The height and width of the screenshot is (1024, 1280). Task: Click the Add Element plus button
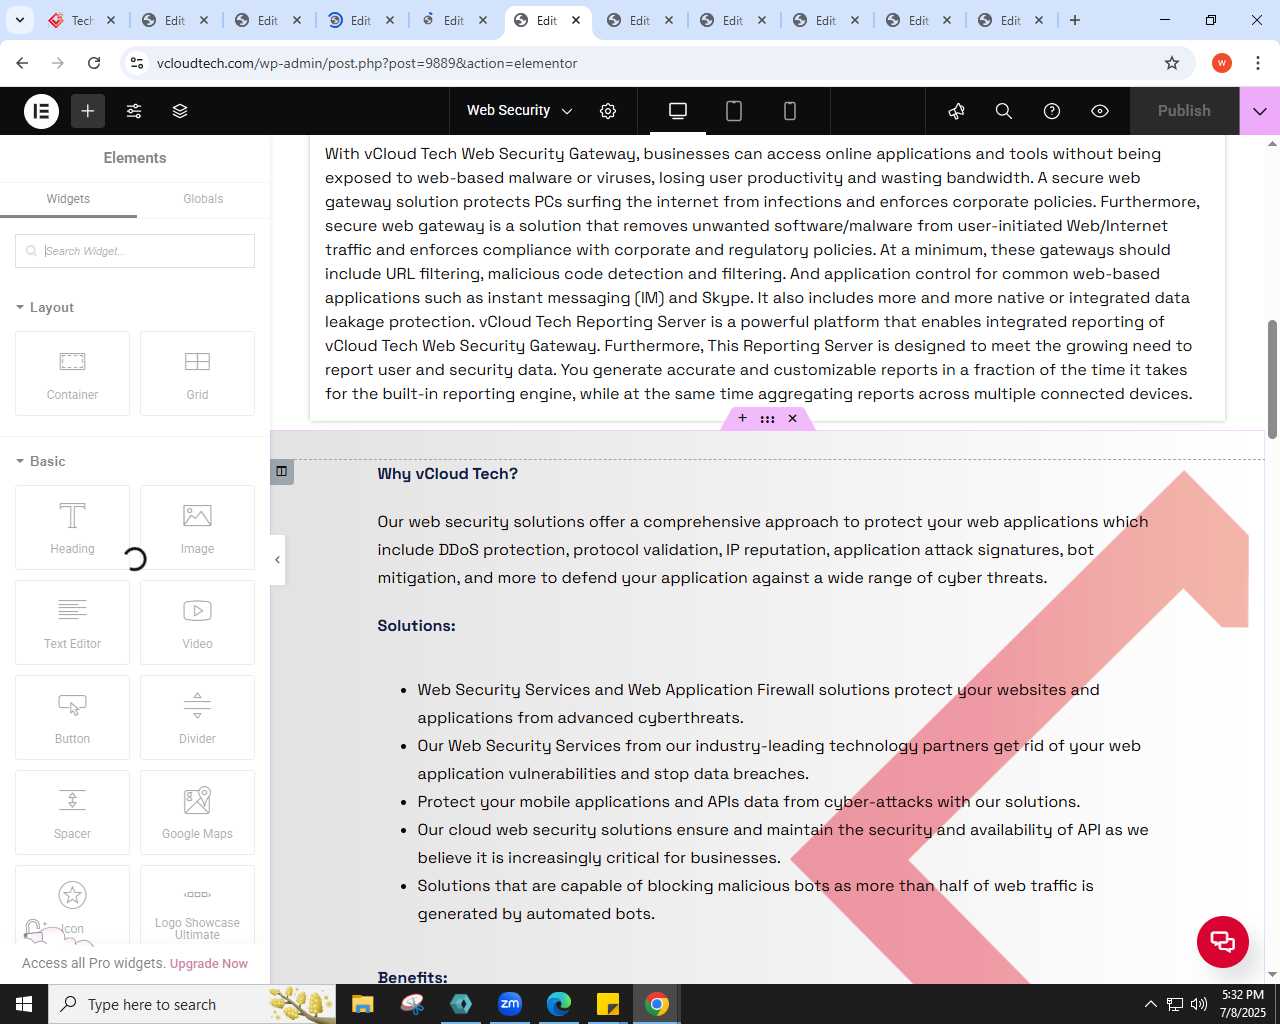click(x=88, y=111)
